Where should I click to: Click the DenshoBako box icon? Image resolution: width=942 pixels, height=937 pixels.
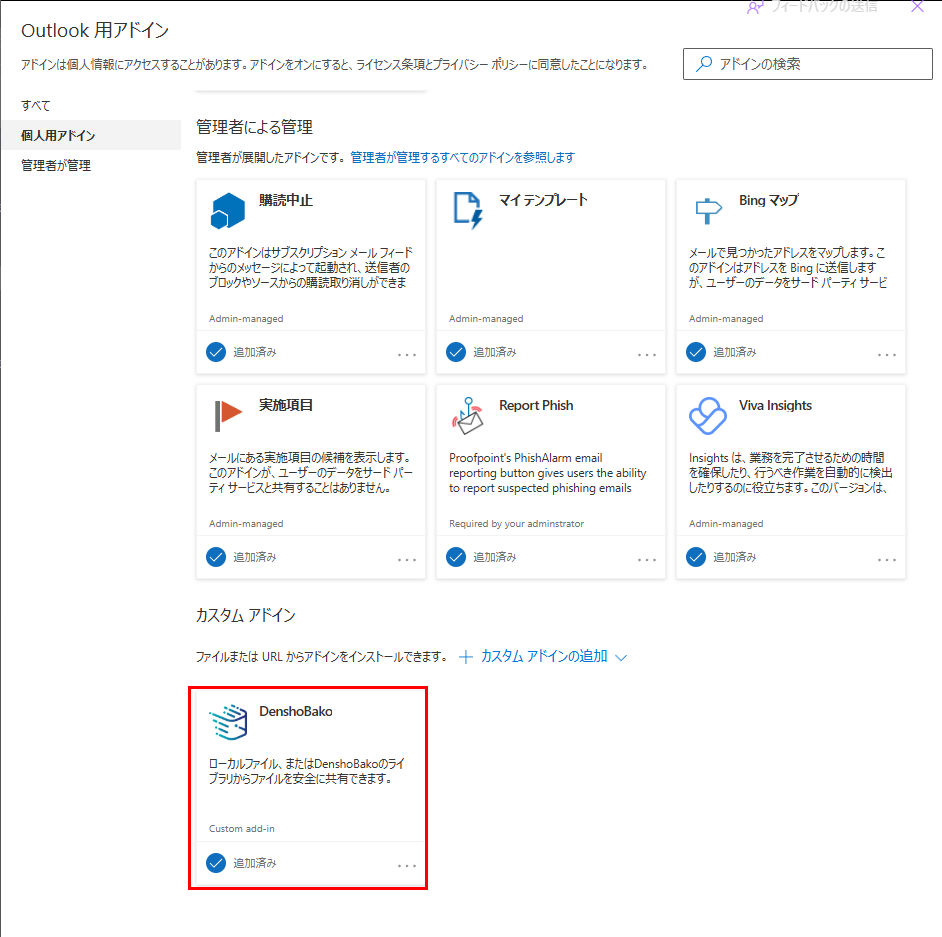228,722
